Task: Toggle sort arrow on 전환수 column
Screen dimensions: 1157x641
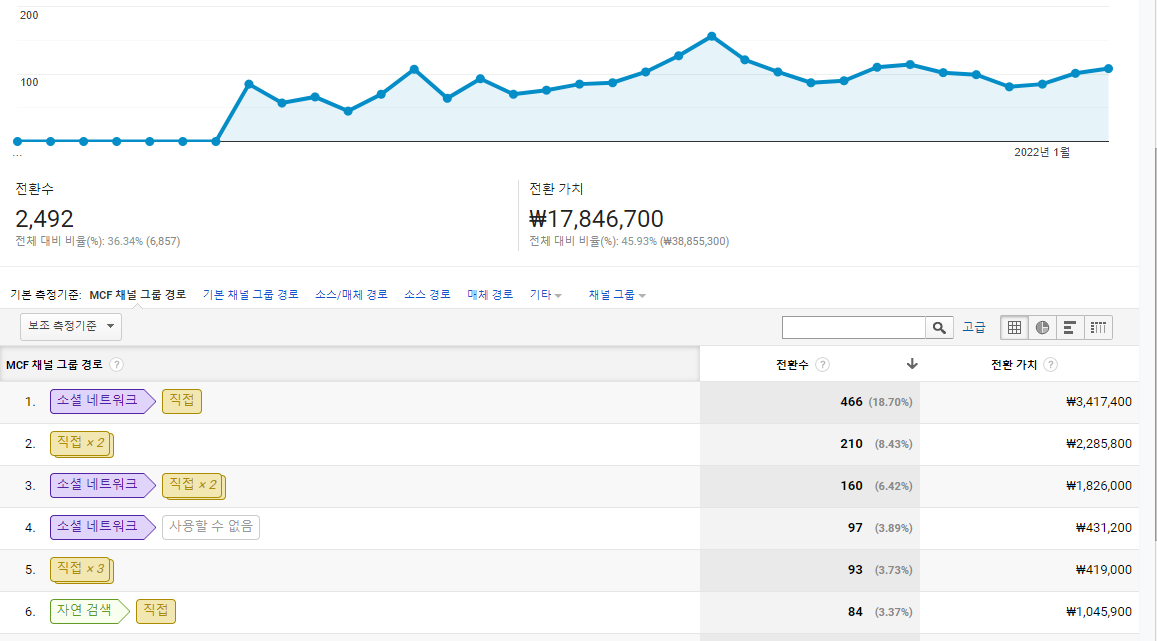Action: 912,364
